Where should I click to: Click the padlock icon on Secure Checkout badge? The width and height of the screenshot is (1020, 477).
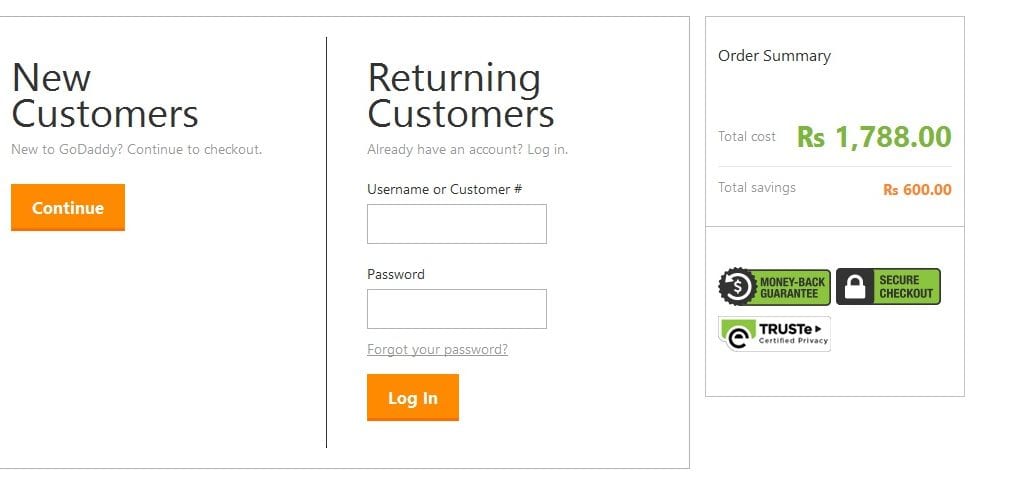click(x=854, y=287)
